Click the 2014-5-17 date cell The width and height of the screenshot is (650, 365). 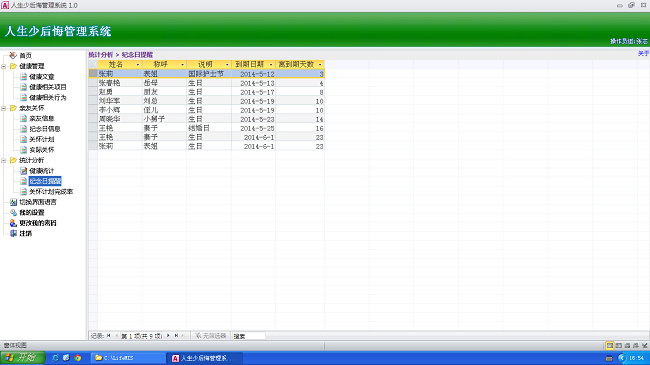[x=253, y=92]
